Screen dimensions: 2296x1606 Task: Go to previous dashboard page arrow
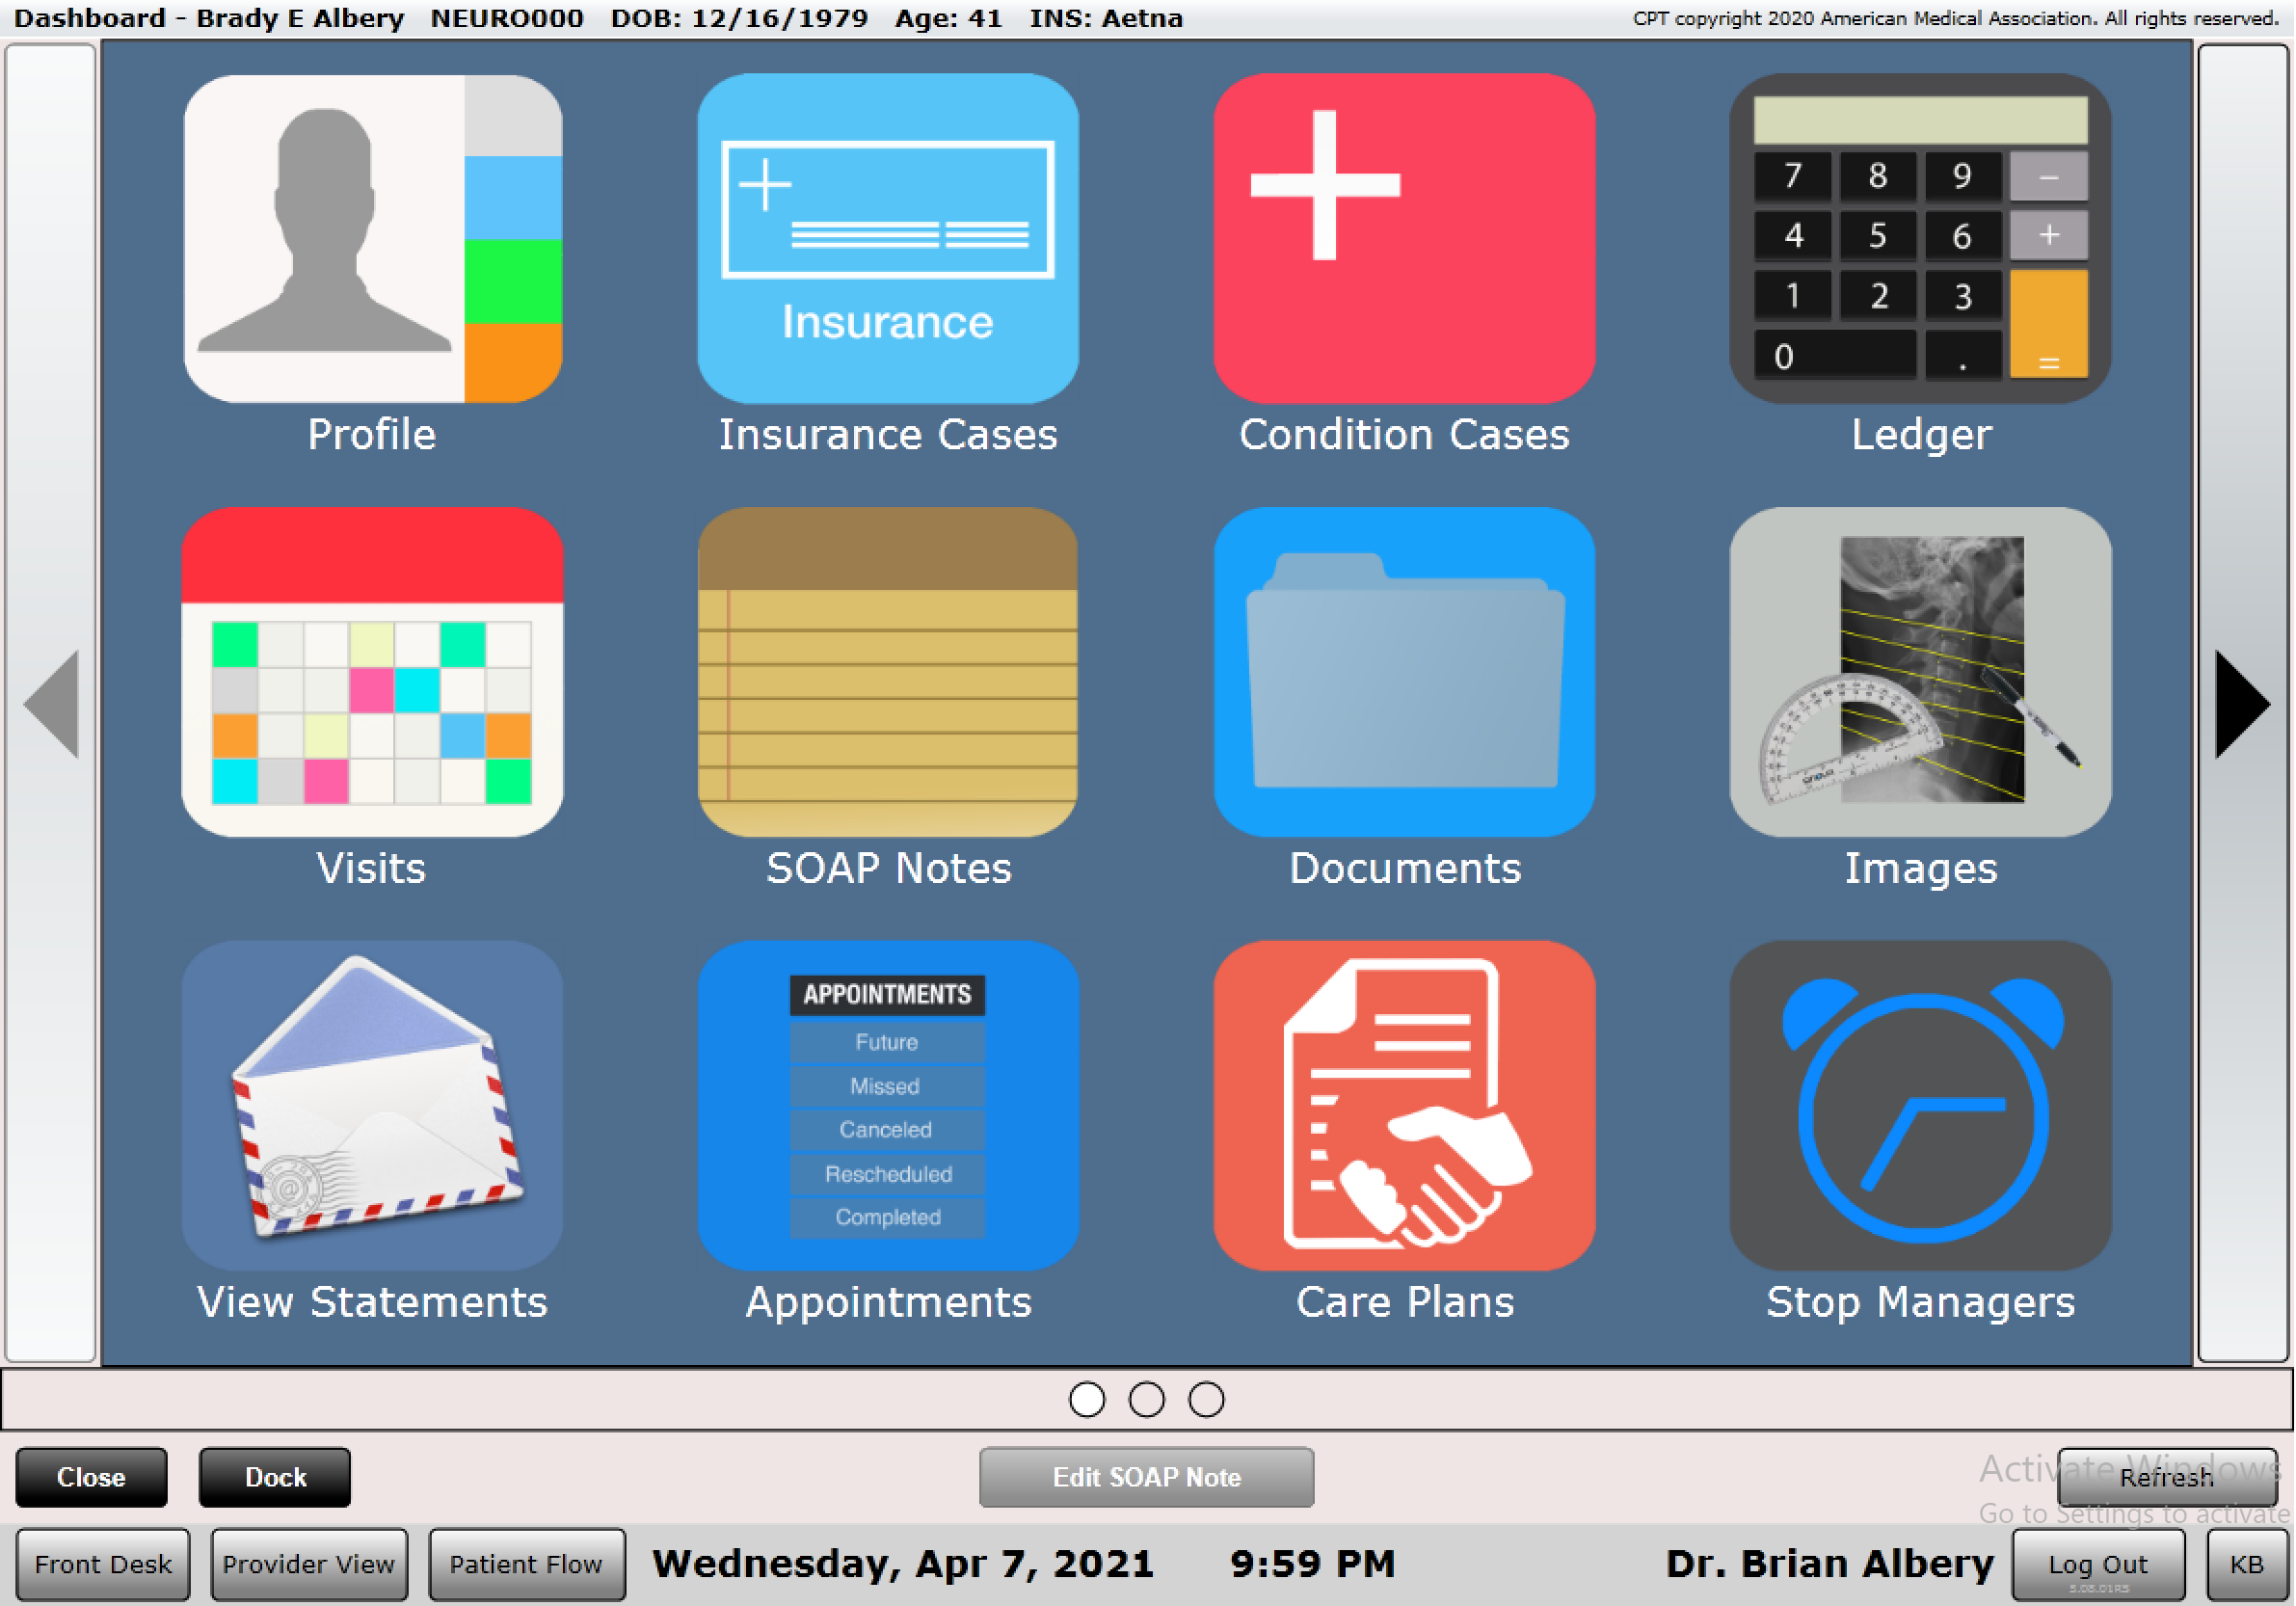tap(52, 704)
